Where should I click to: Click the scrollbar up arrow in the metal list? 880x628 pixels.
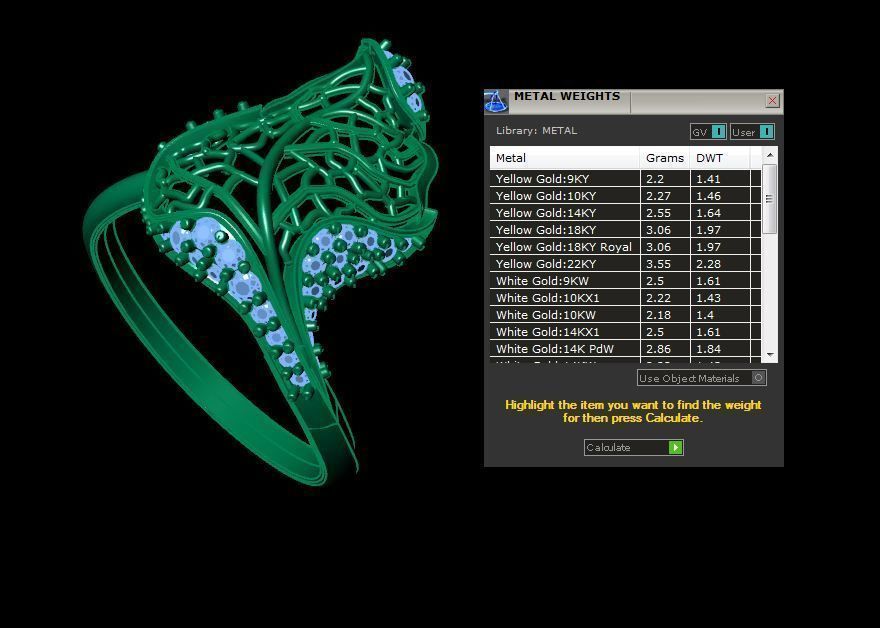(770, 155)
